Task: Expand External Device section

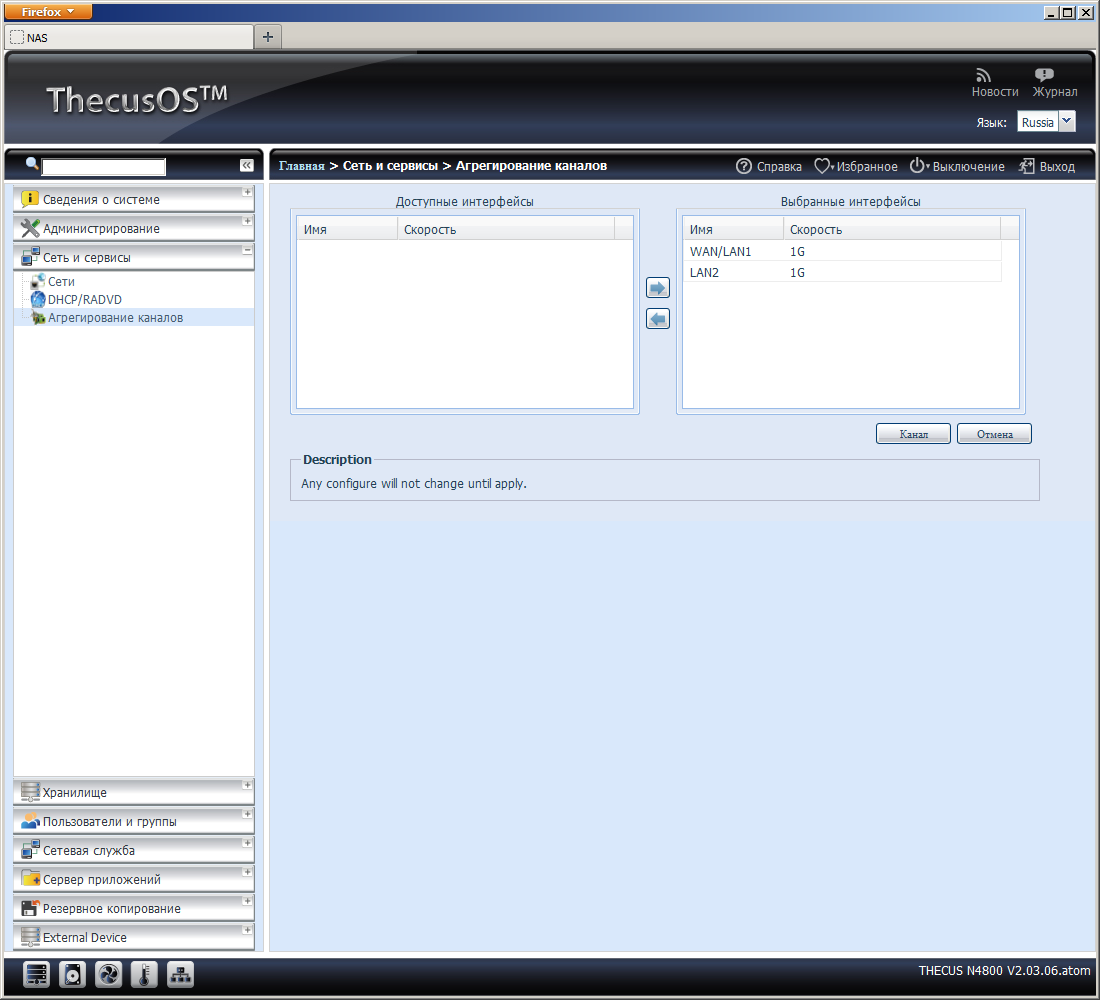Action: (x=134, y=938)
